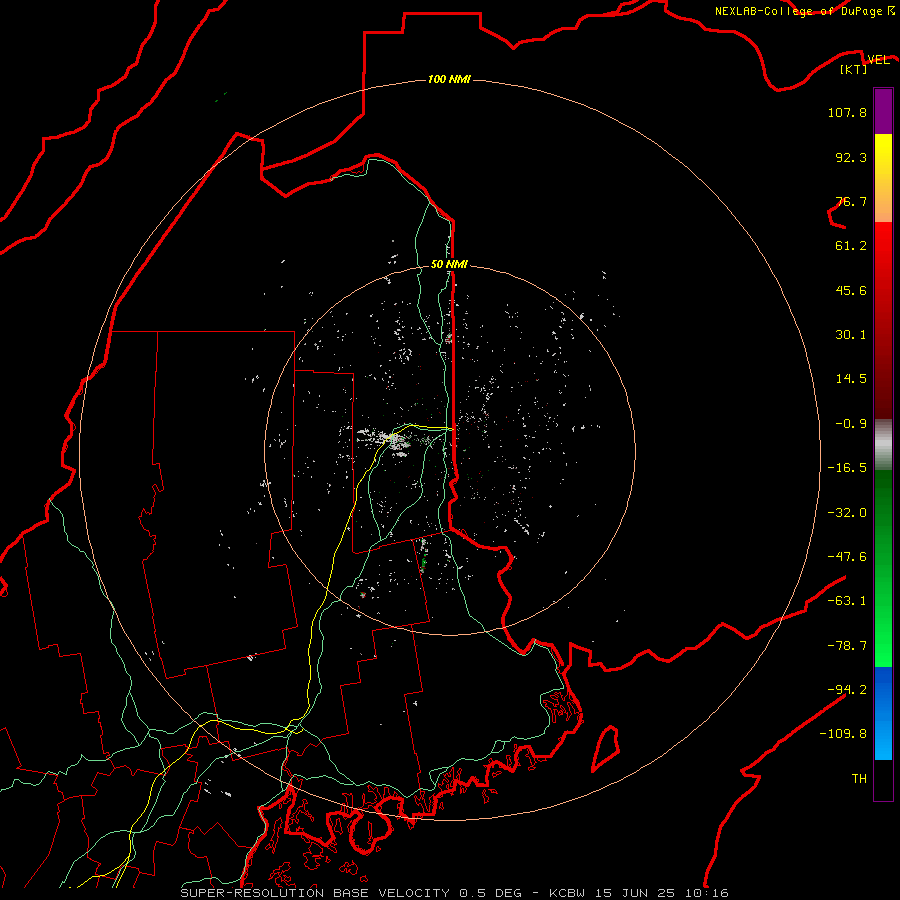The height and width of the screenshot is (900, 900).
Task: Select the 61.2 color scale value
Action: click(851, 246)
